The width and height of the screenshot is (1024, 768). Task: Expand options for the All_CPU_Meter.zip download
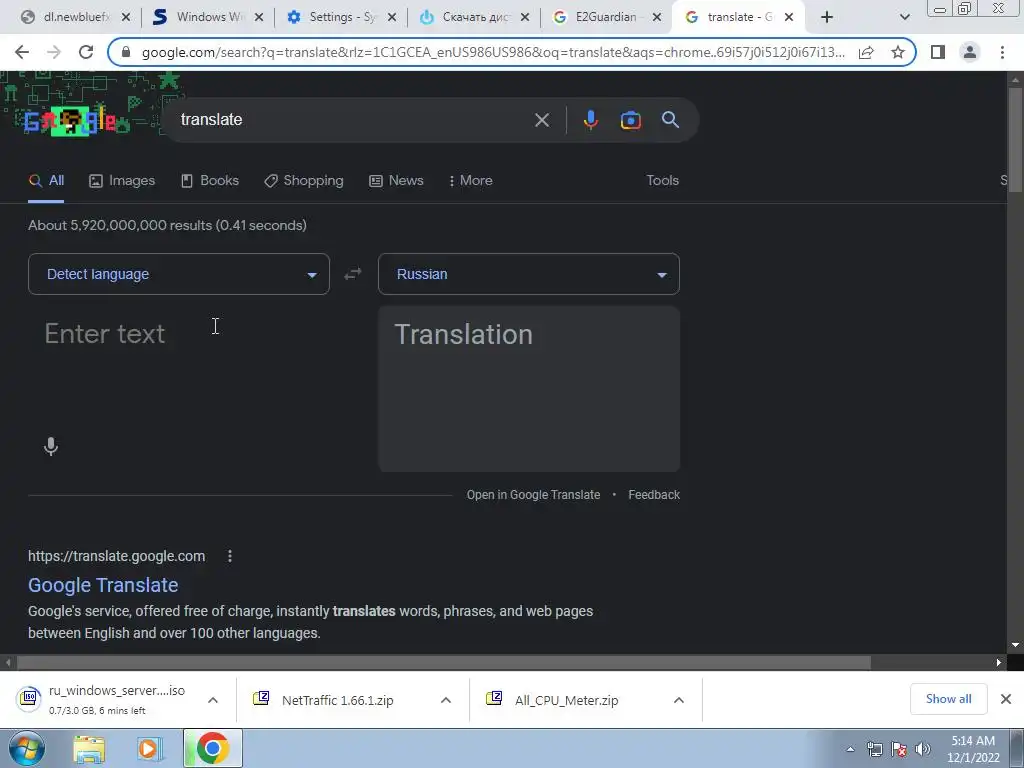[679, 700]
